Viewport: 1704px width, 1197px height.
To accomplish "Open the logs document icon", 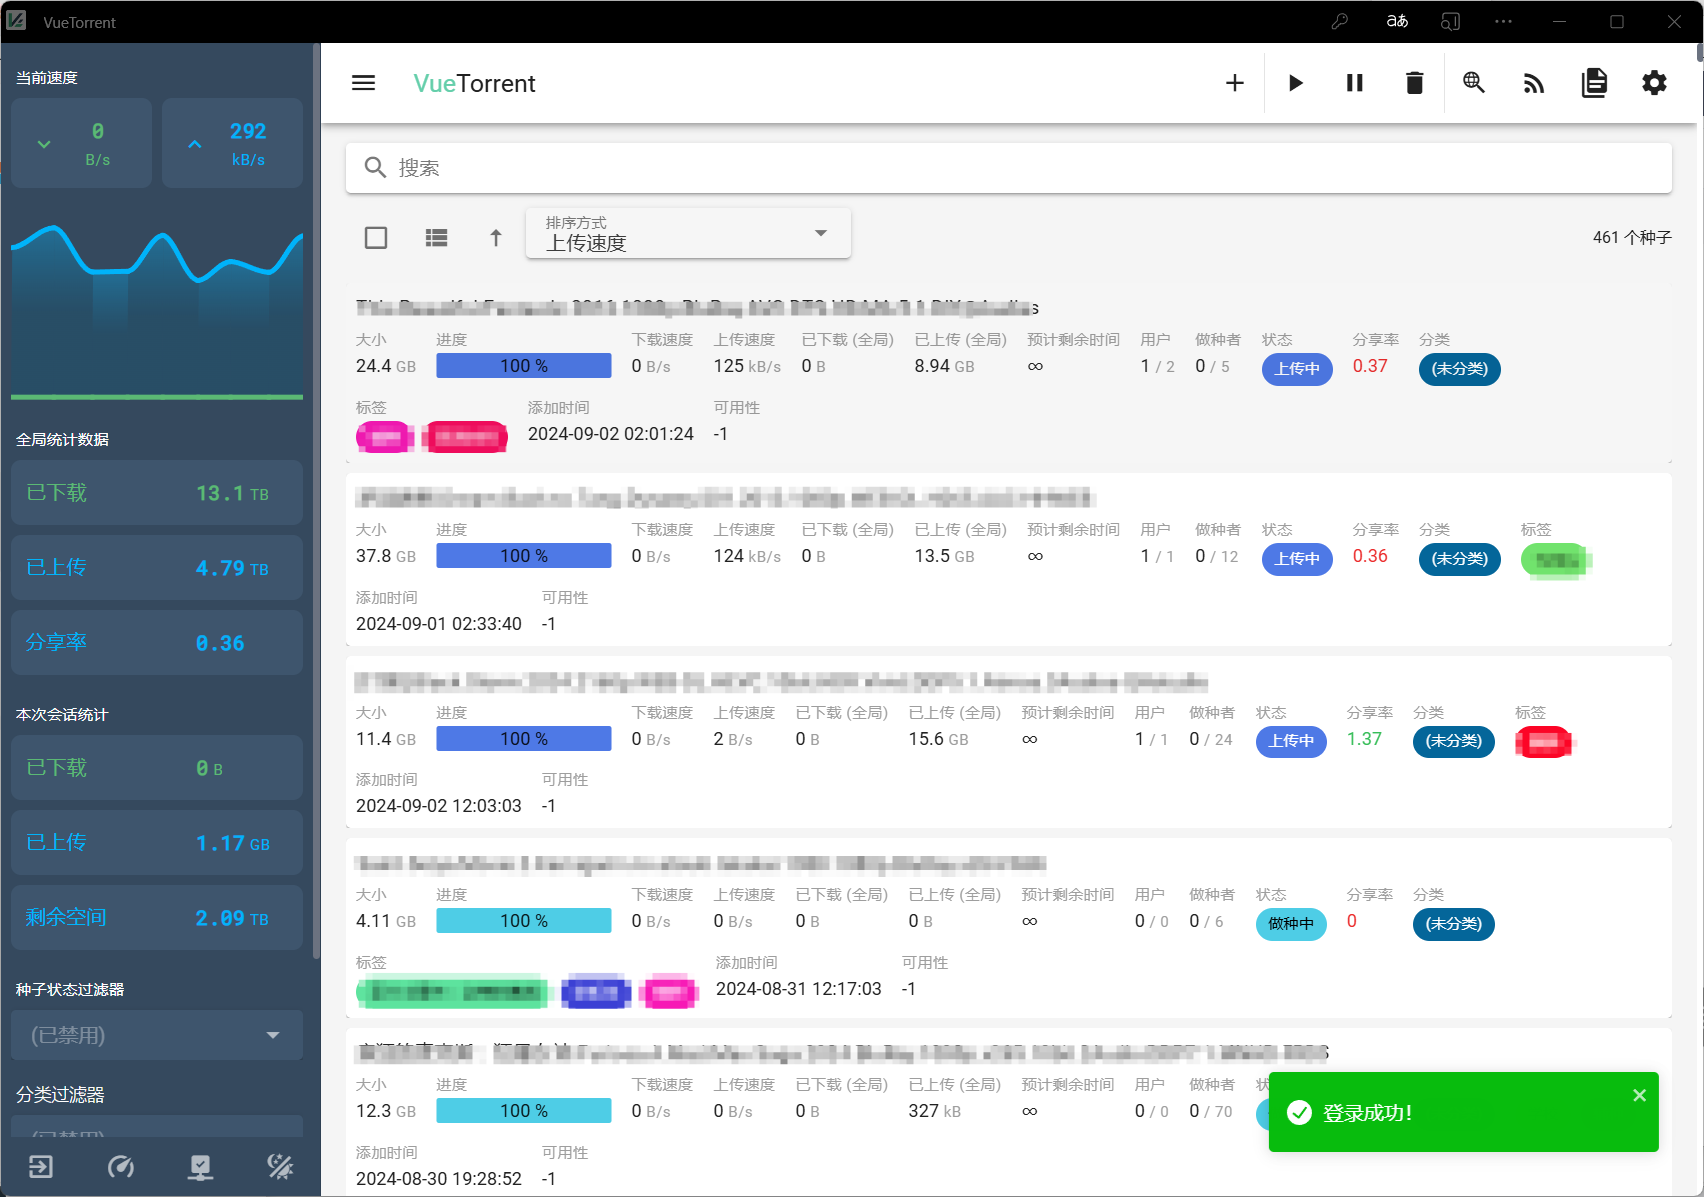I will coord(1594,83).
